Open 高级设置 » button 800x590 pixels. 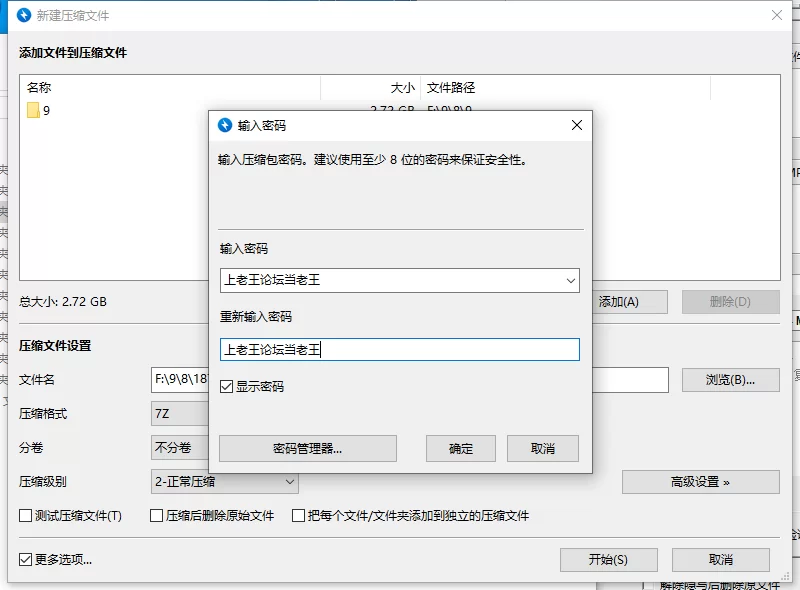pos(701,482)
